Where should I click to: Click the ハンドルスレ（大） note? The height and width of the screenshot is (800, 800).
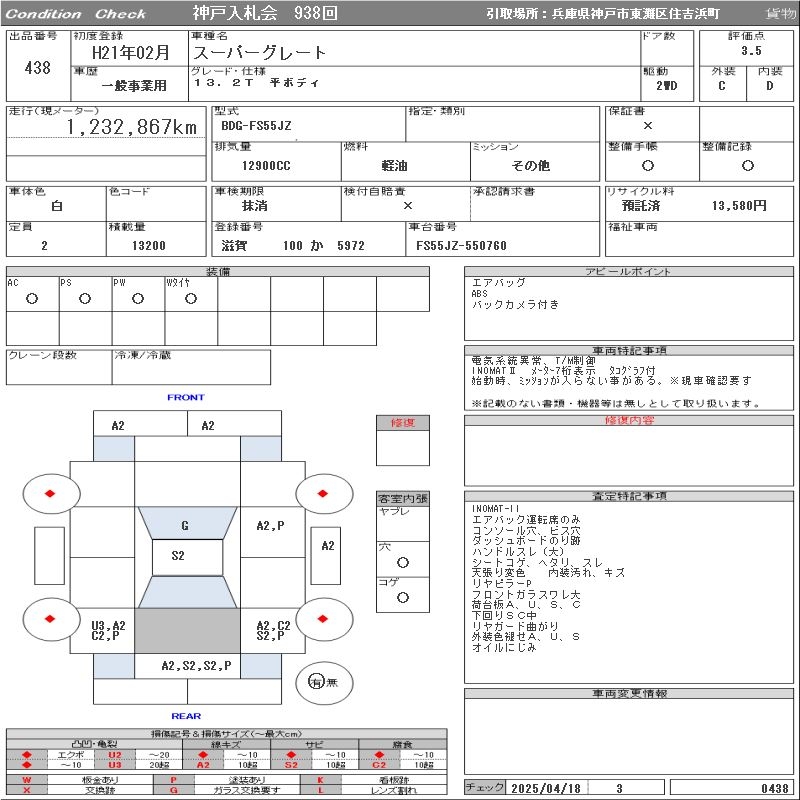pyautogui.click(x=518, y=552)
